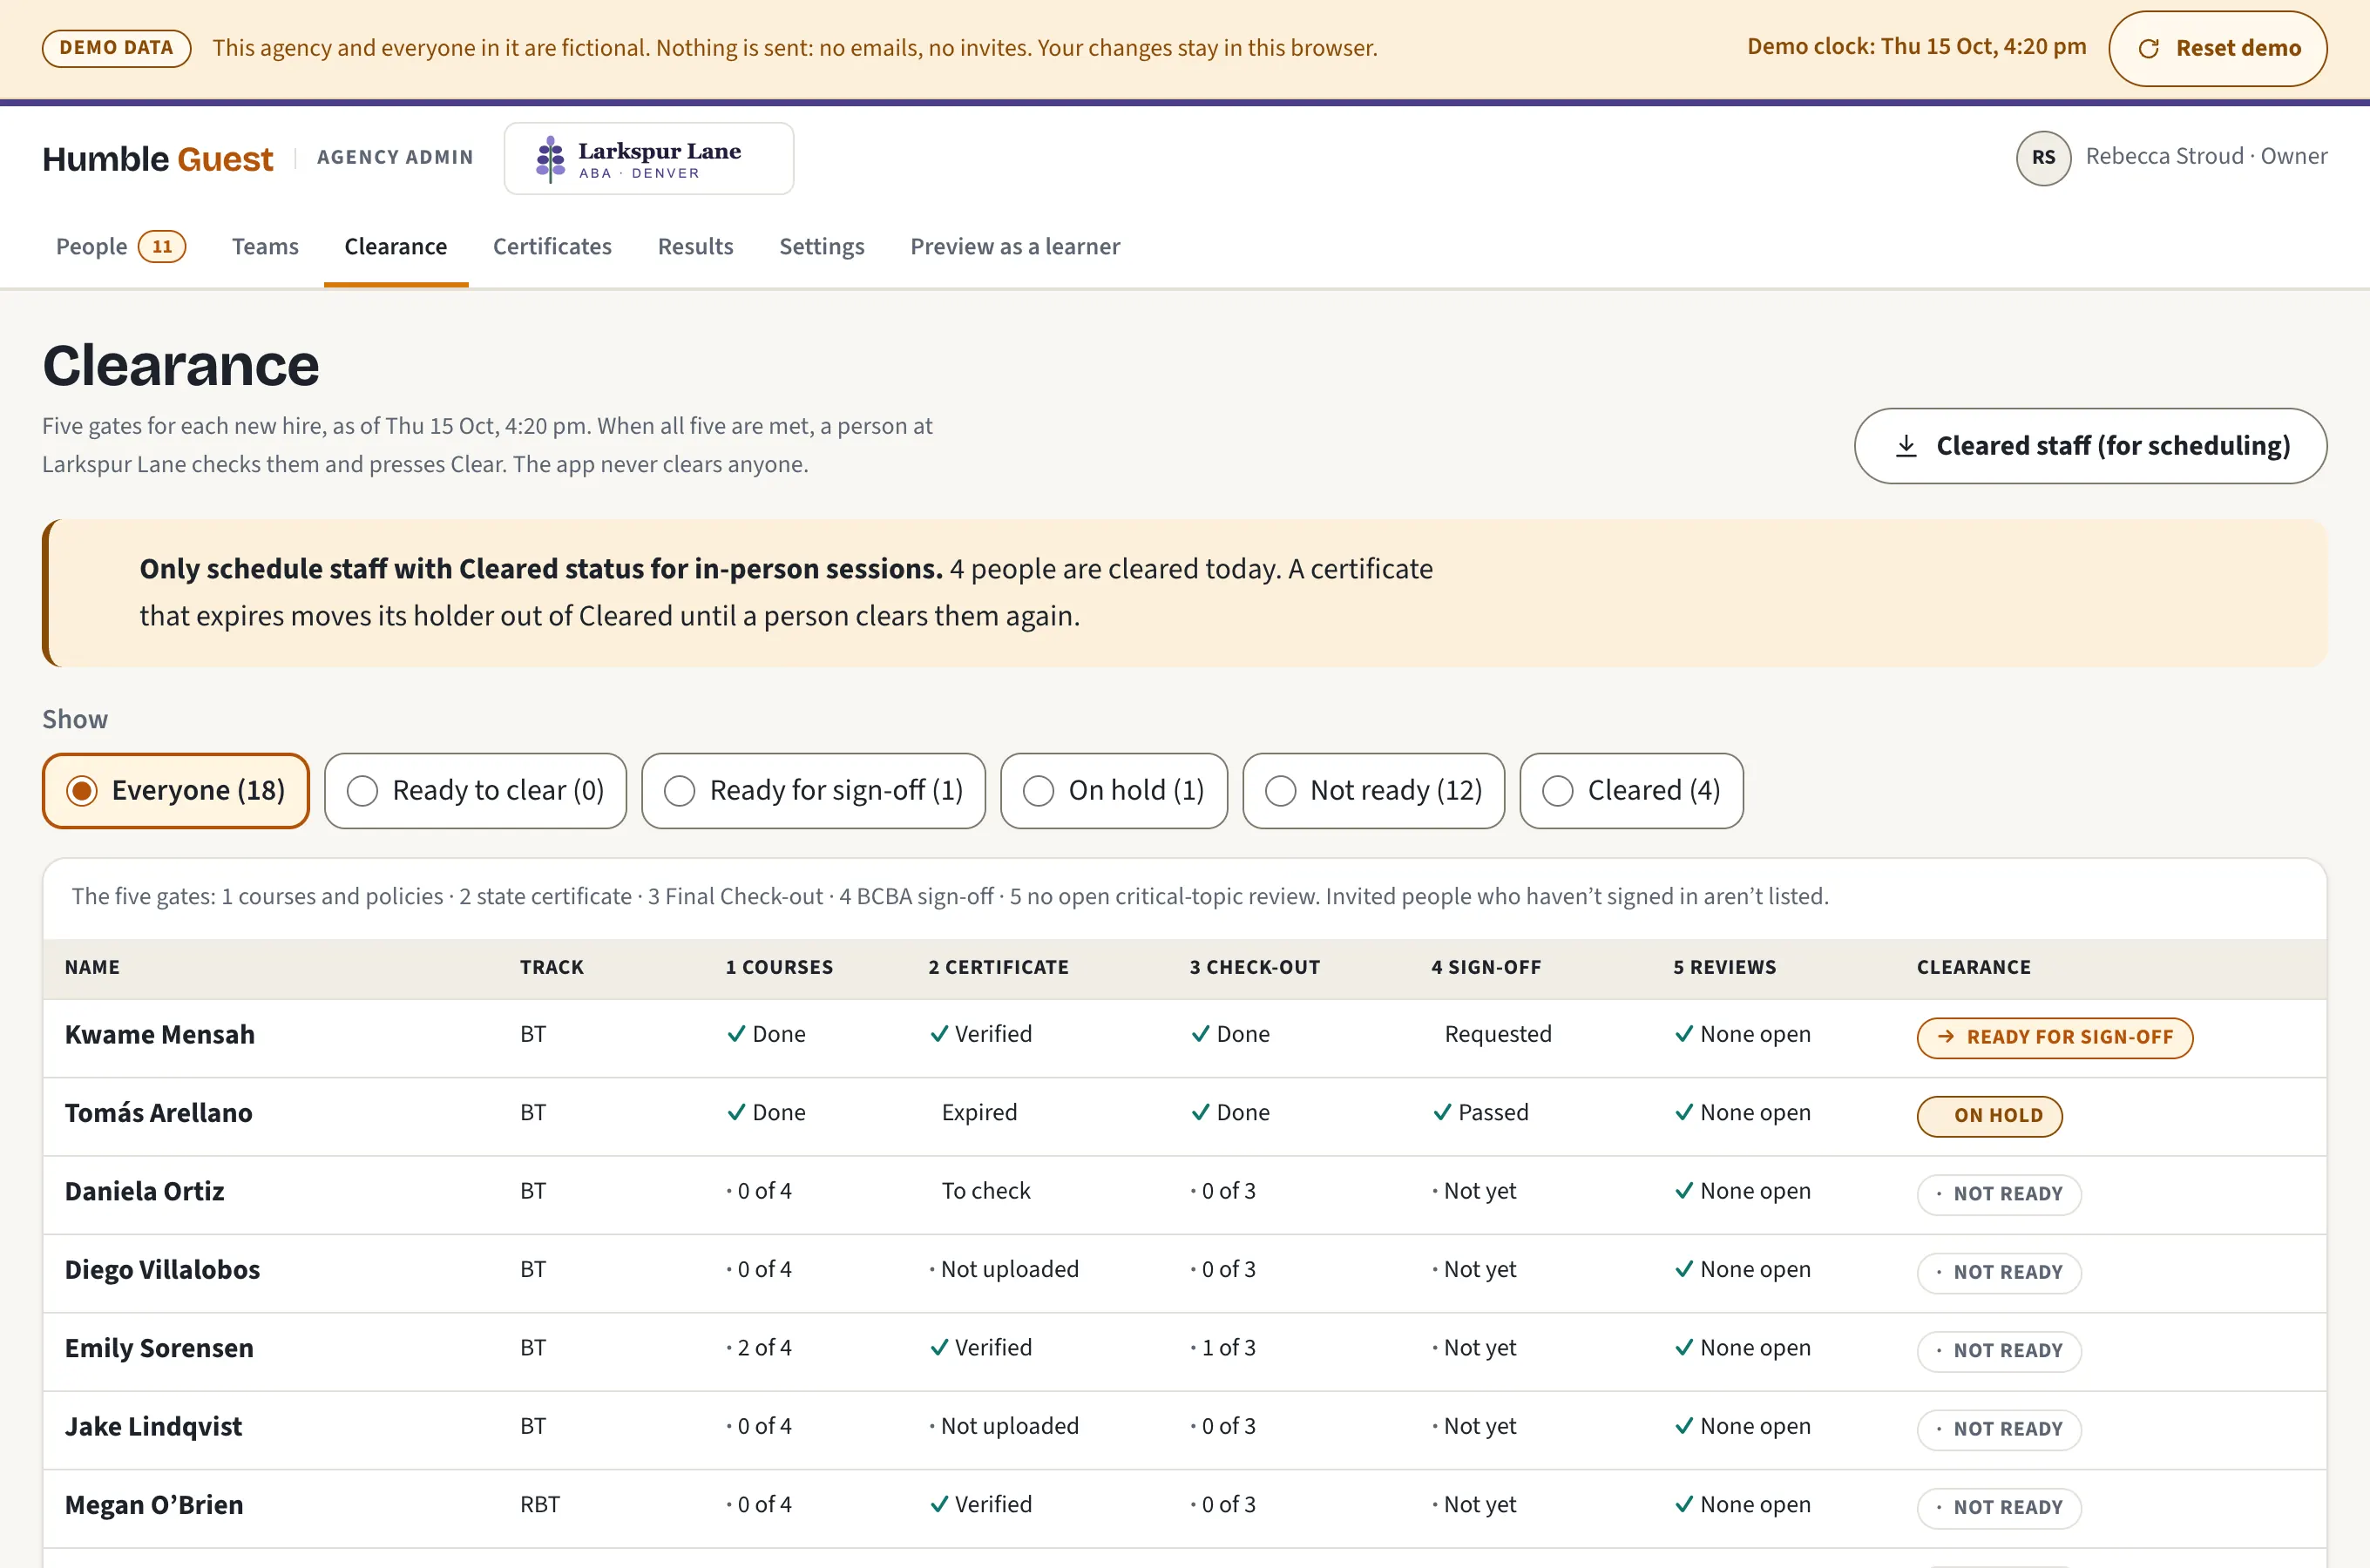2370x1568 pixels.
Task: Click the CLEARANCE column header
Action: coord(1973,967)
